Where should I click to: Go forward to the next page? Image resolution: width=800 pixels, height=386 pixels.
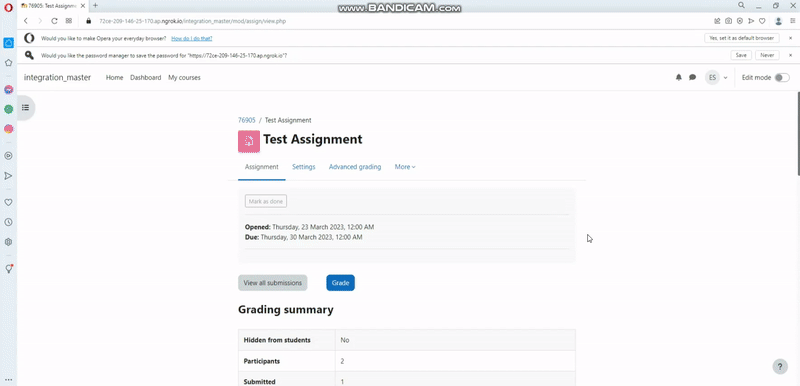coord(40,21)
